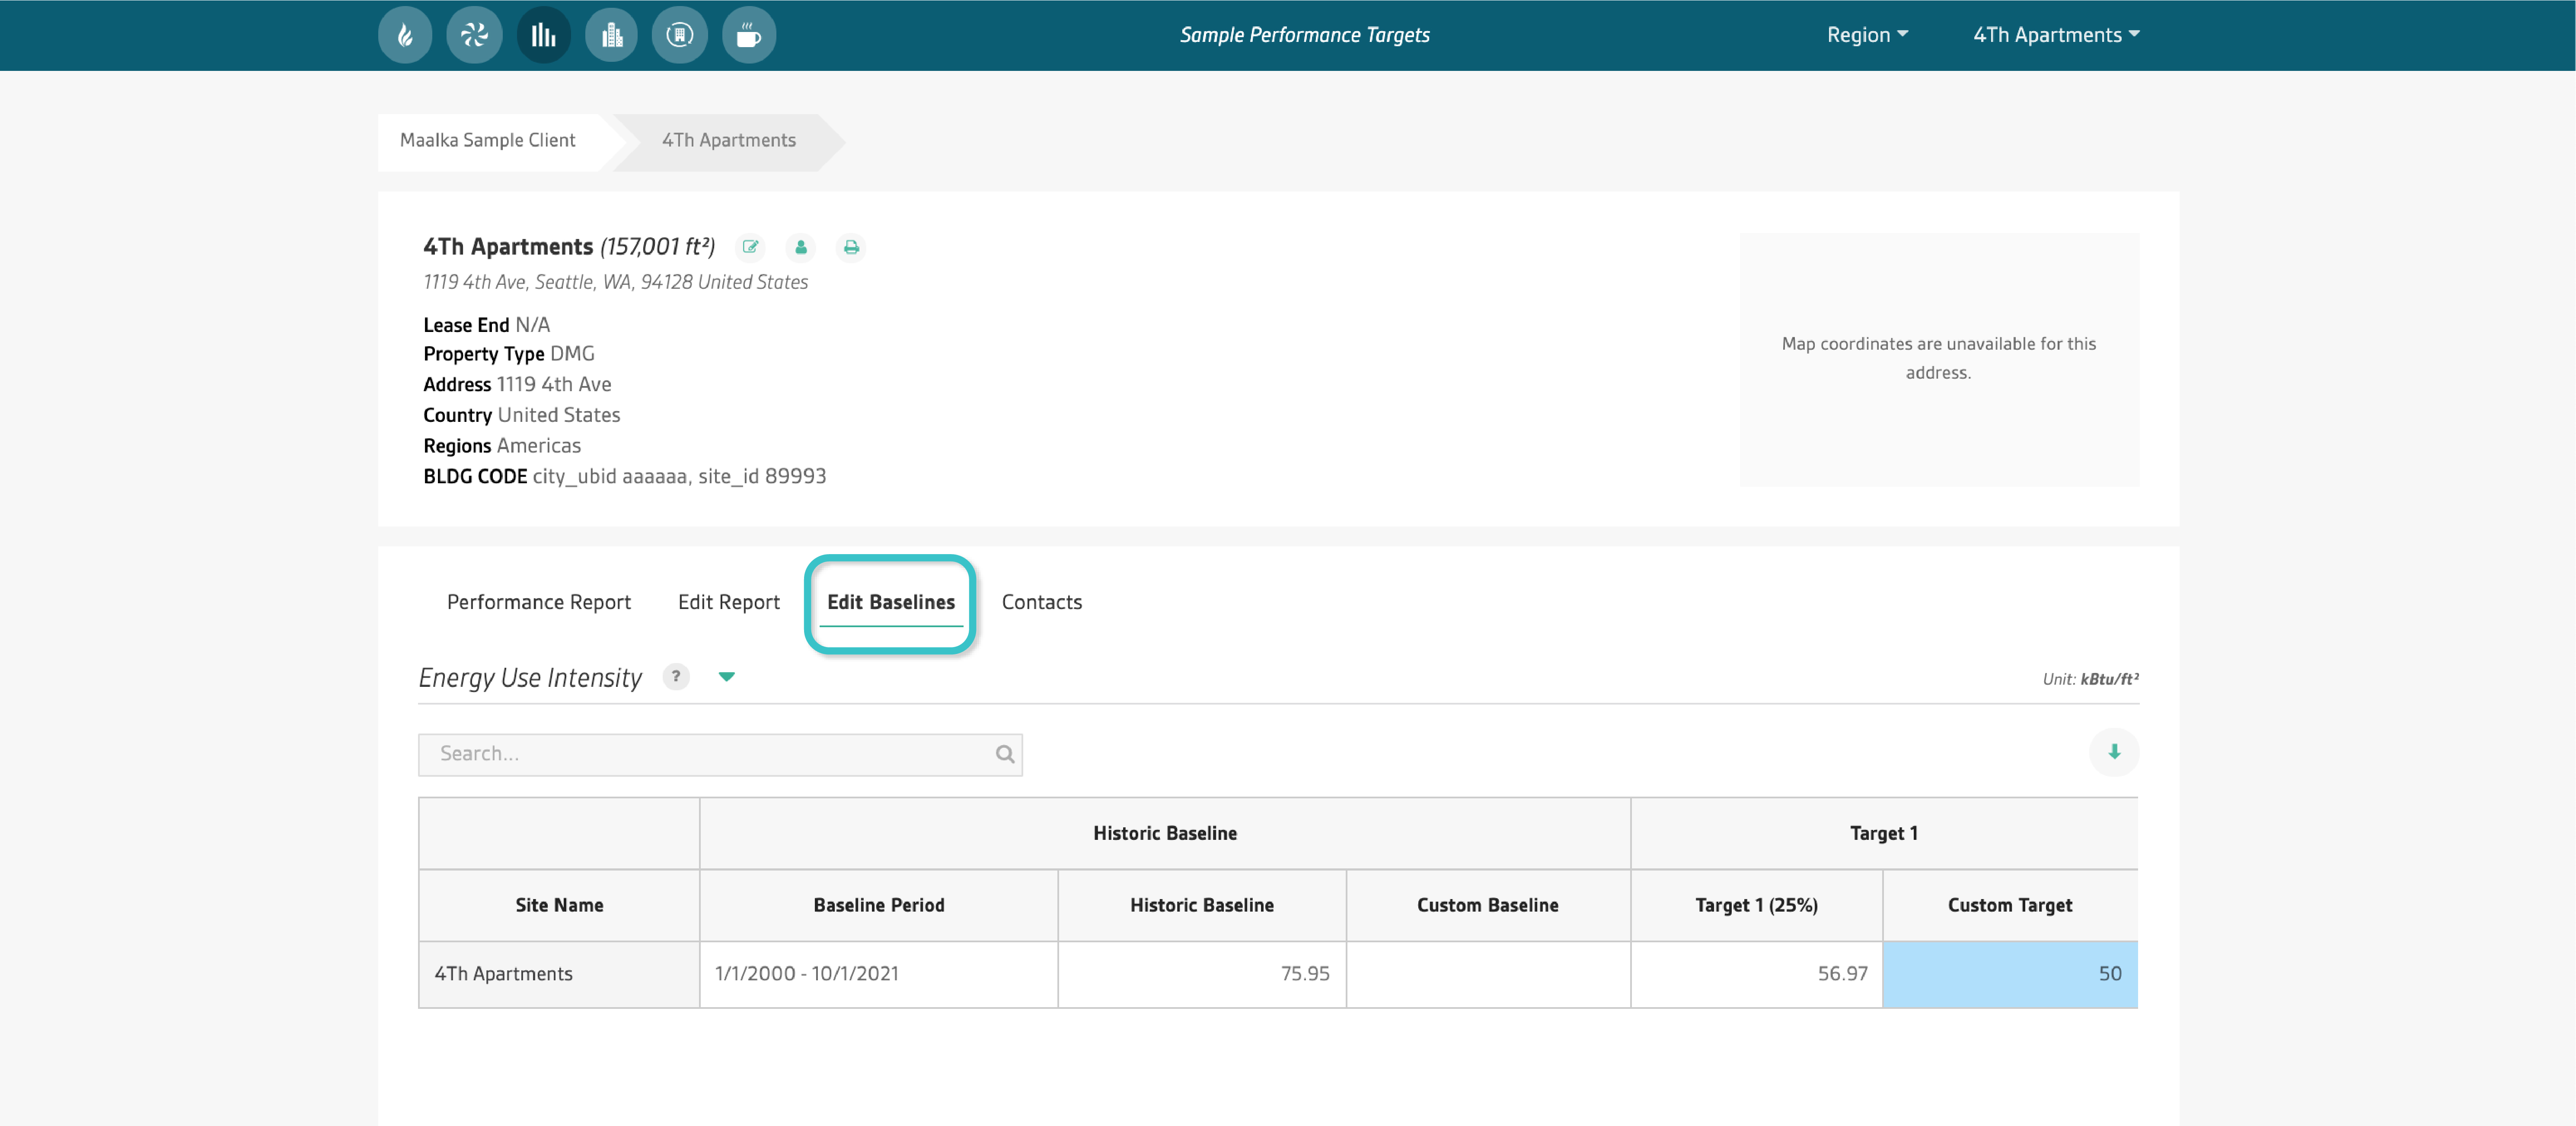Click the BLDG CODE value text
This screenshot has width=2576, height=1126.
pos(680,477)
